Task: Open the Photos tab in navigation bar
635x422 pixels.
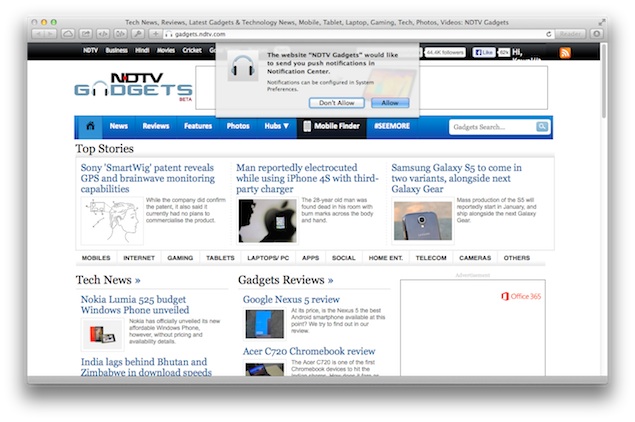Action: click(x=238, y=126)
